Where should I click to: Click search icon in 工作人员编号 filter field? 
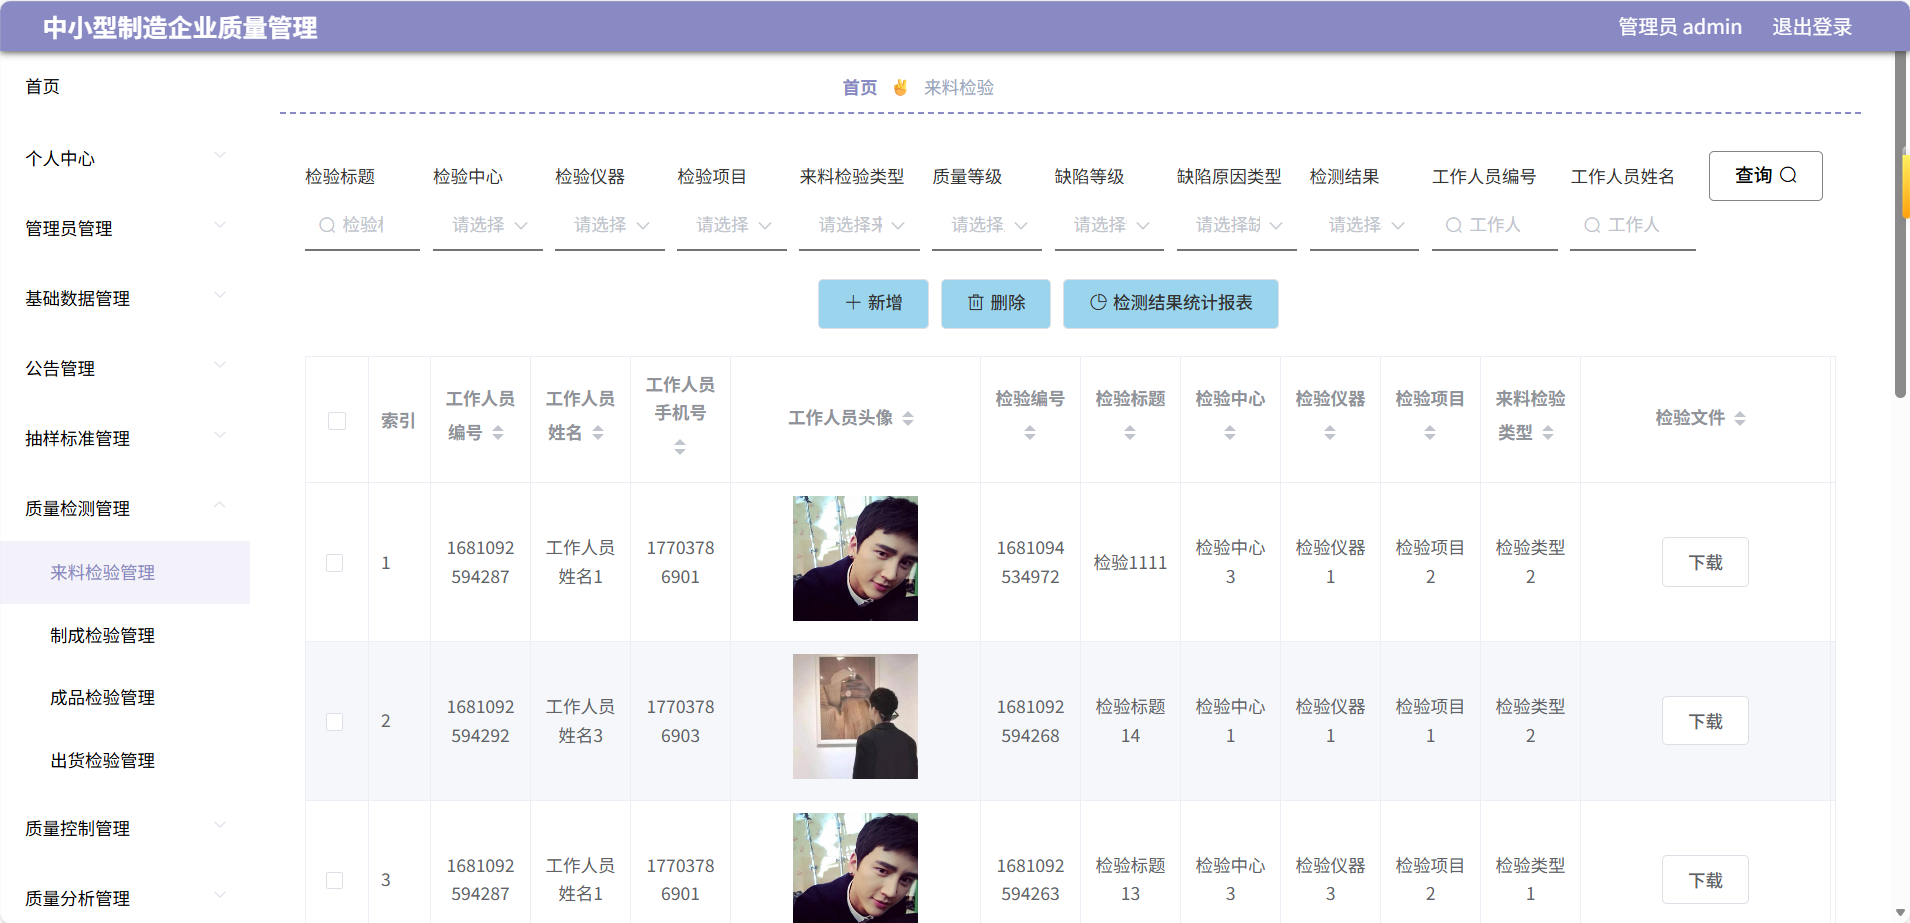pos(1454,225)
